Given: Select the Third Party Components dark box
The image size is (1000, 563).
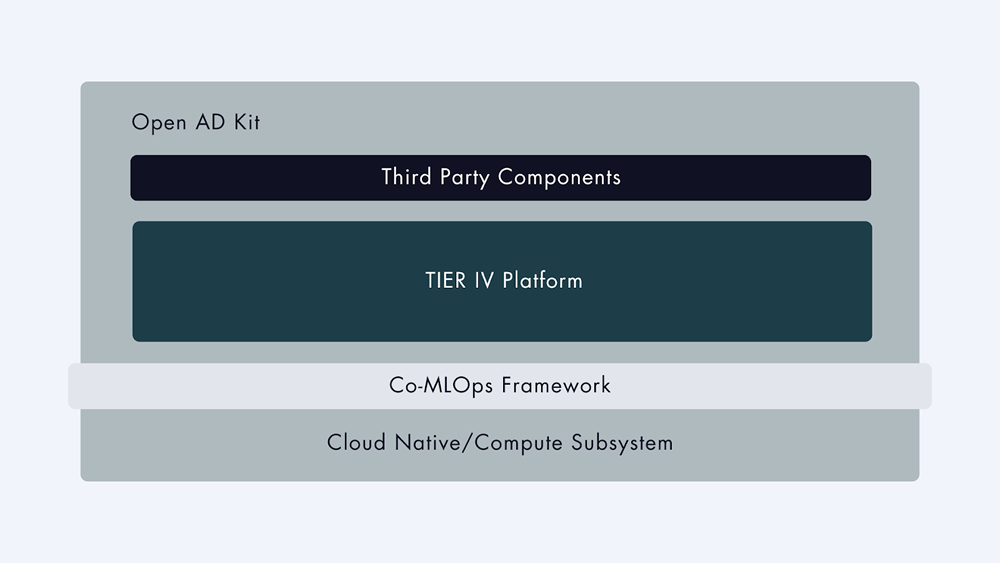Looking at the screenshot, I should [x=501, y=178].
